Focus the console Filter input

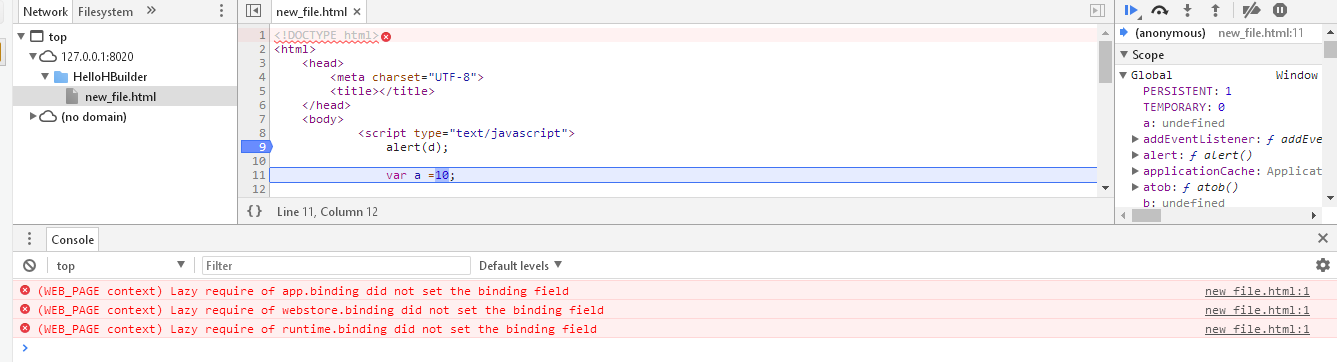[x=336, y=266]
